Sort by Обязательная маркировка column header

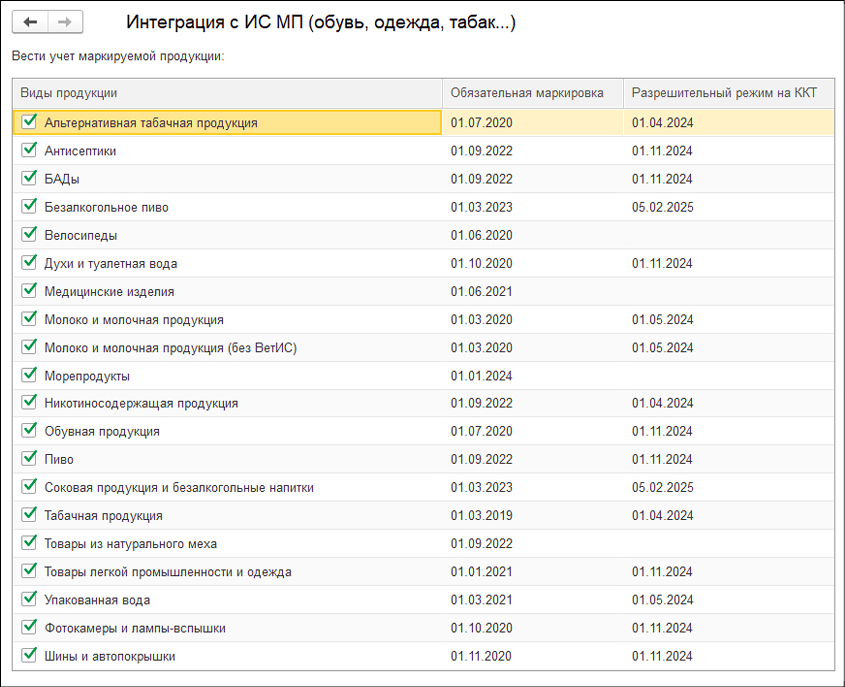point(533,93)
